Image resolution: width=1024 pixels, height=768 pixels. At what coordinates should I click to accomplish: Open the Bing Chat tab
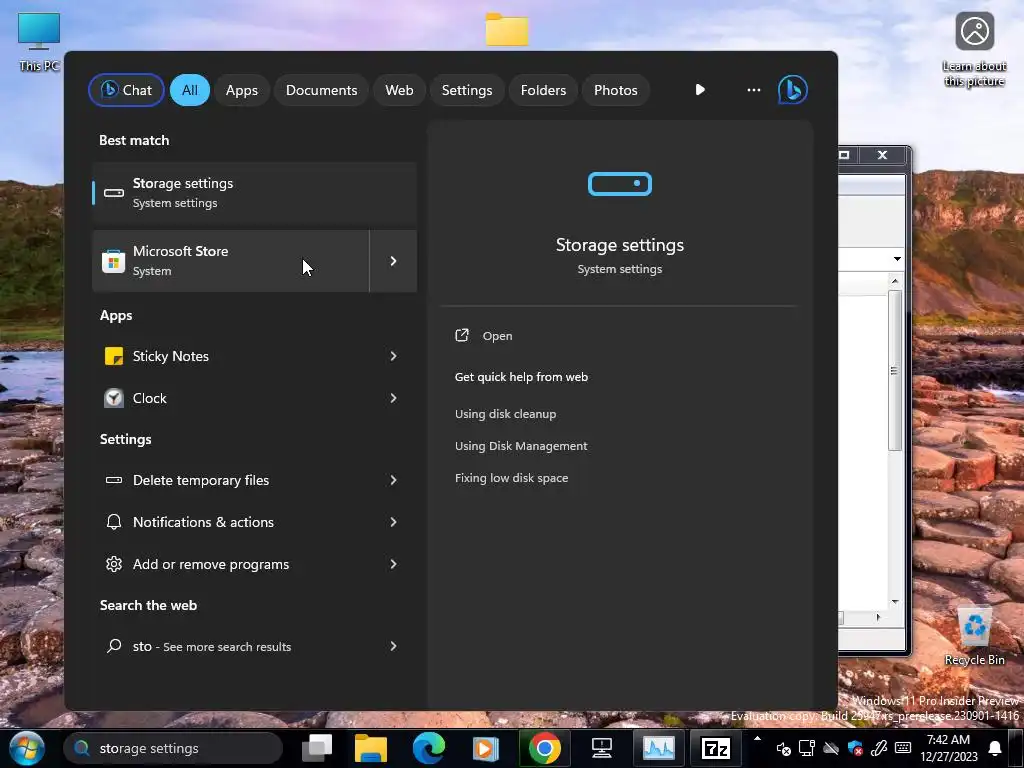(126, 90)
